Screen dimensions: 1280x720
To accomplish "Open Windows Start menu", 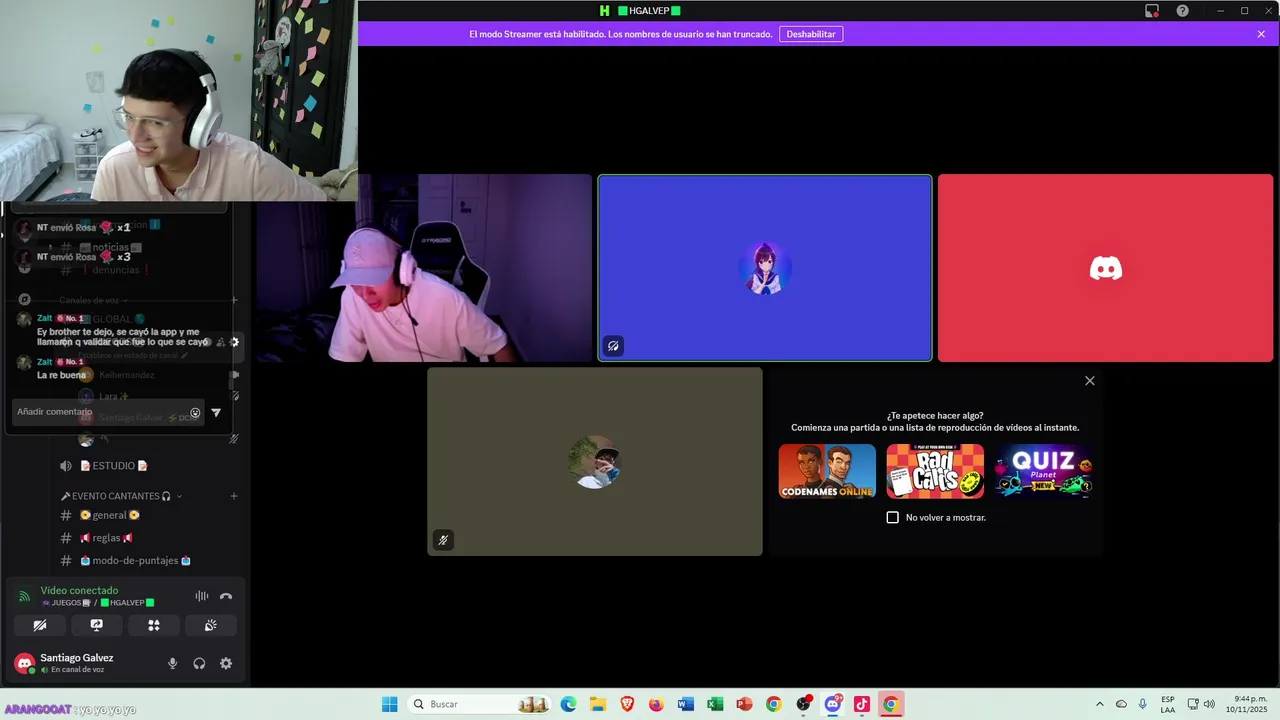I will click(x=390, y=704).
